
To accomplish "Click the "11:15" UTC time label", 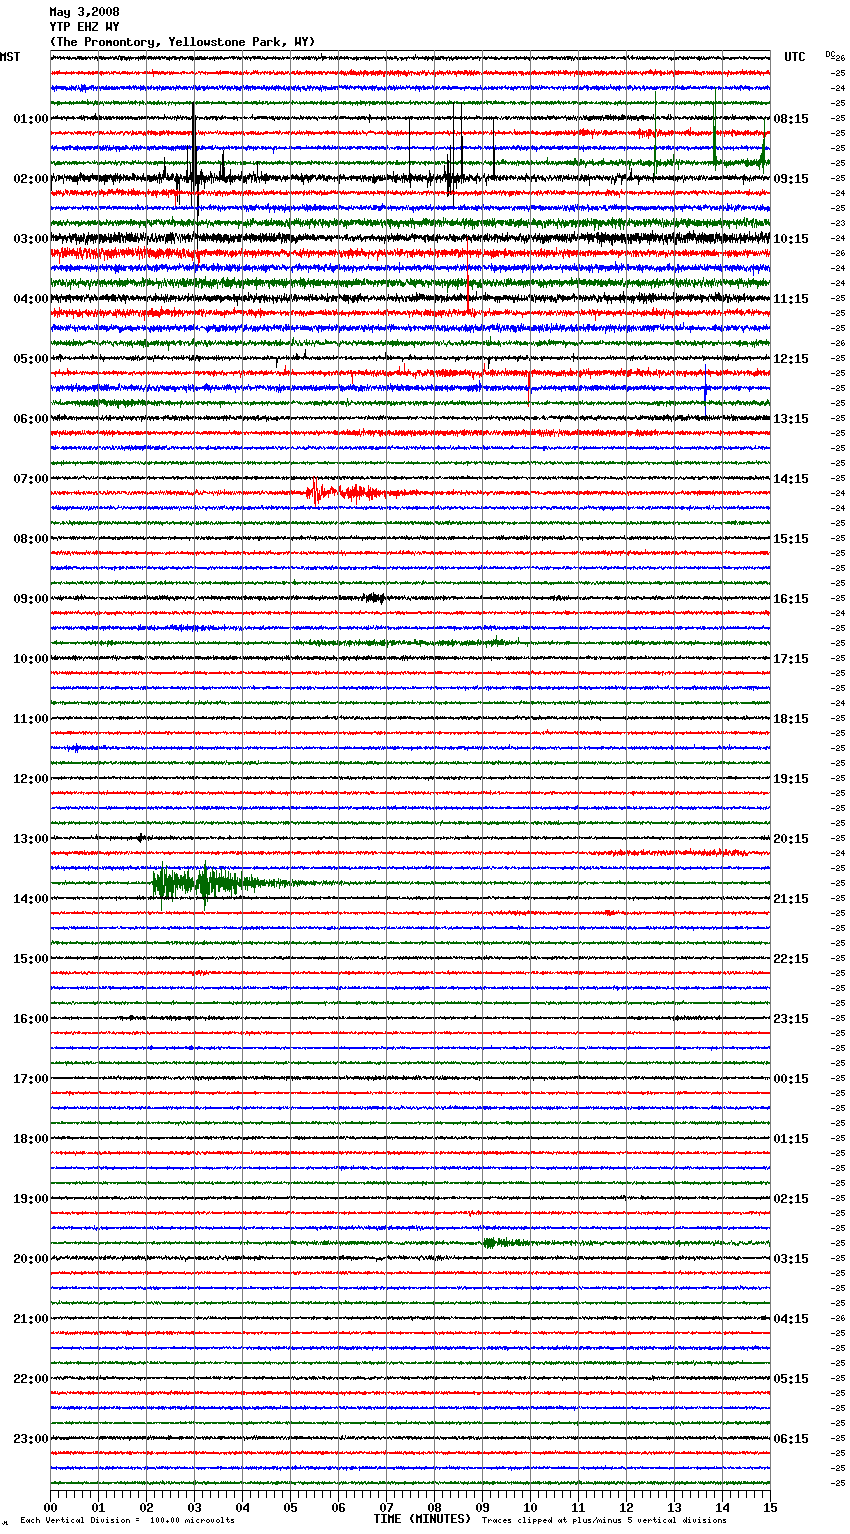I will pos(791,299).
